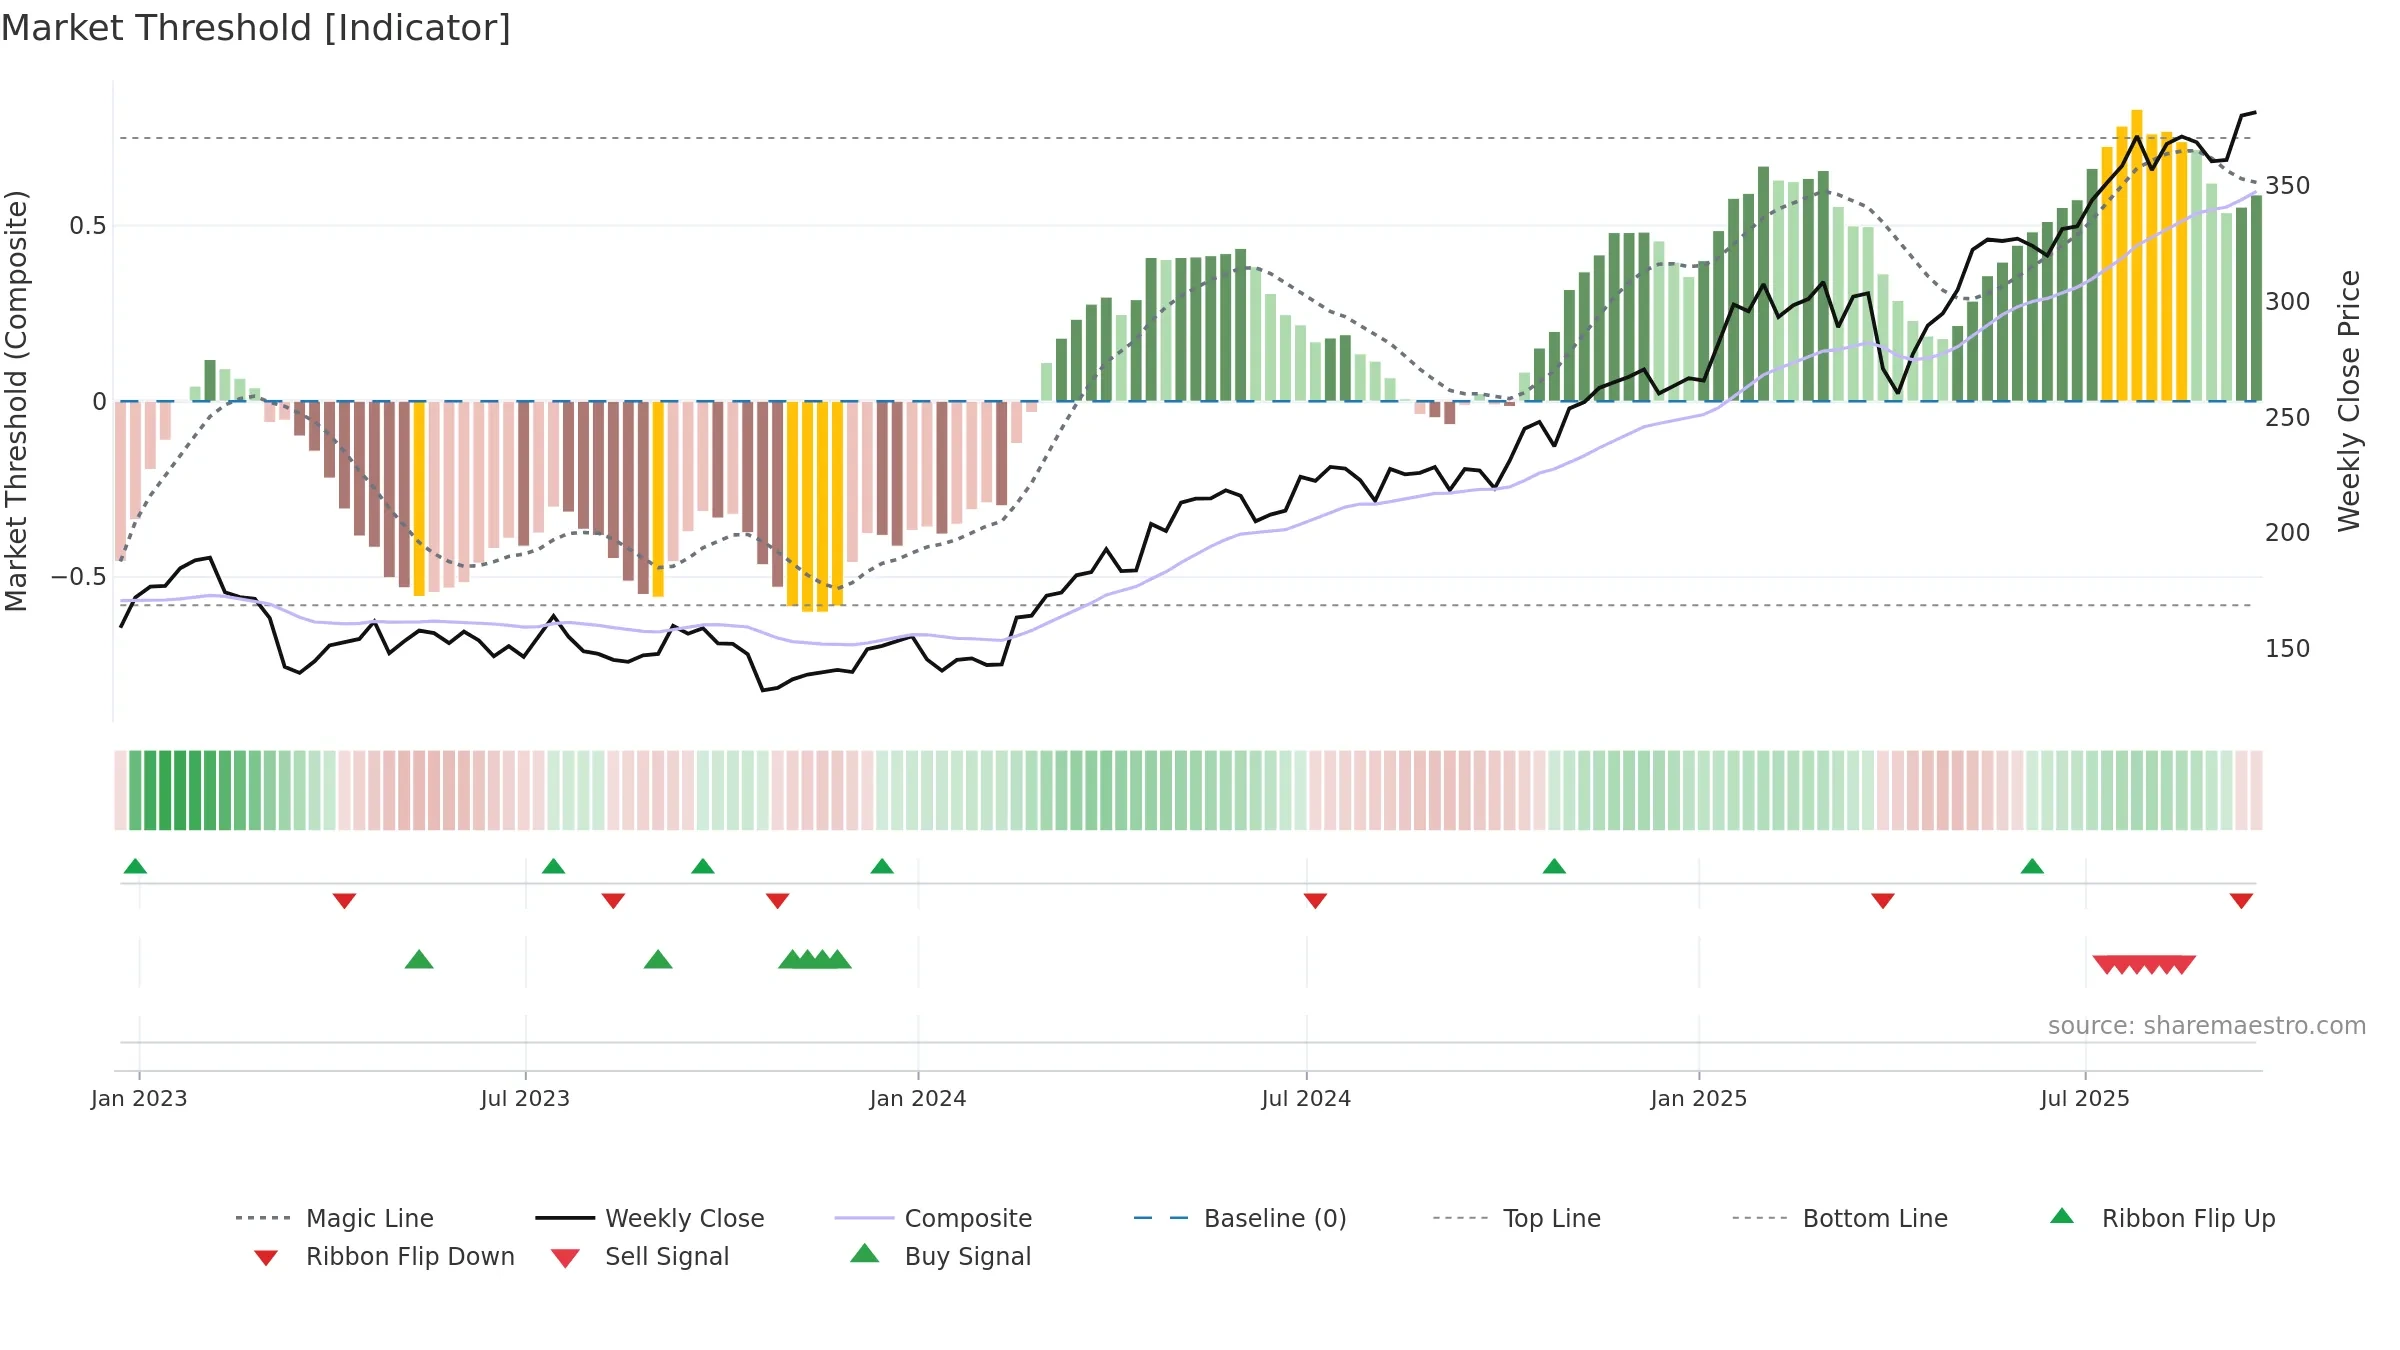Viewport: 2400px width, 1350px height.
Task: Click the ribbon flip down marker in late October 2023
Action: pos(777,901)
